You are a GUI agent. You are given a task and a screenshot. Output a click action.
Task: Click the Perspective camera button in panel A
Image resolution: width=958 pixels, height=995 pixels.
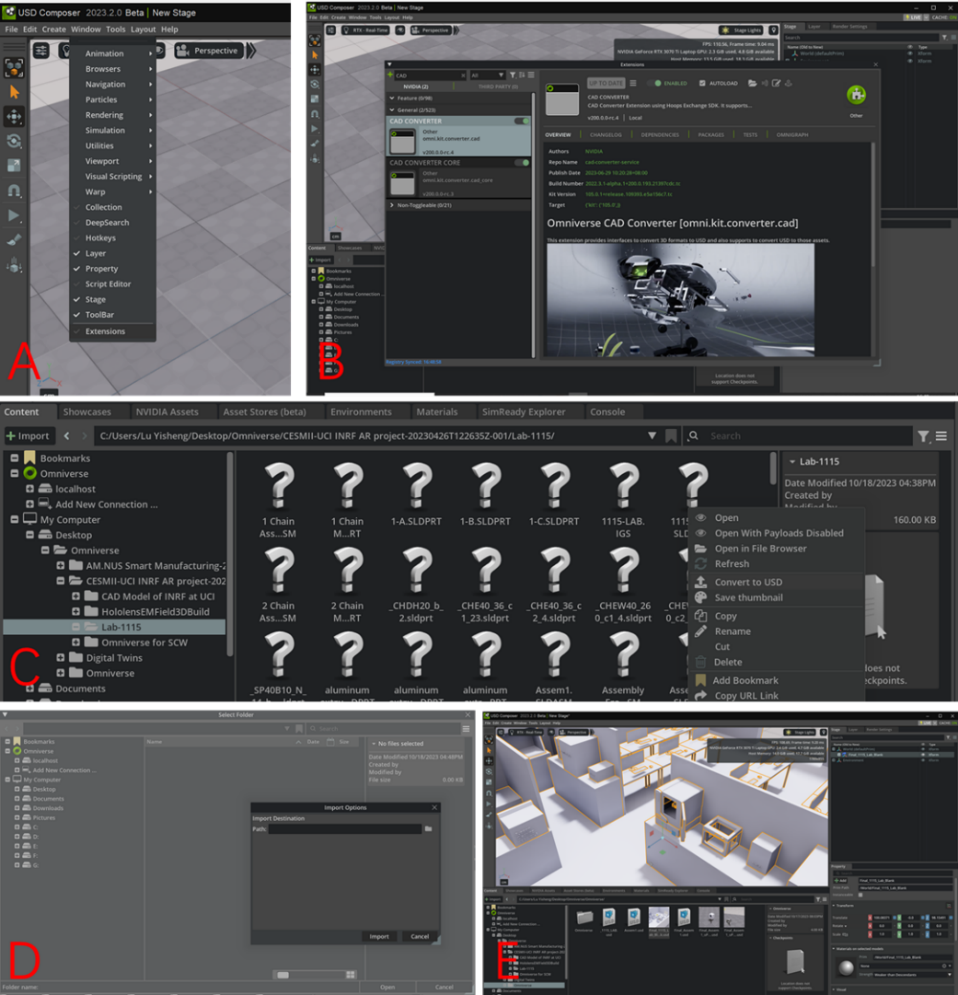click(209, 51)
